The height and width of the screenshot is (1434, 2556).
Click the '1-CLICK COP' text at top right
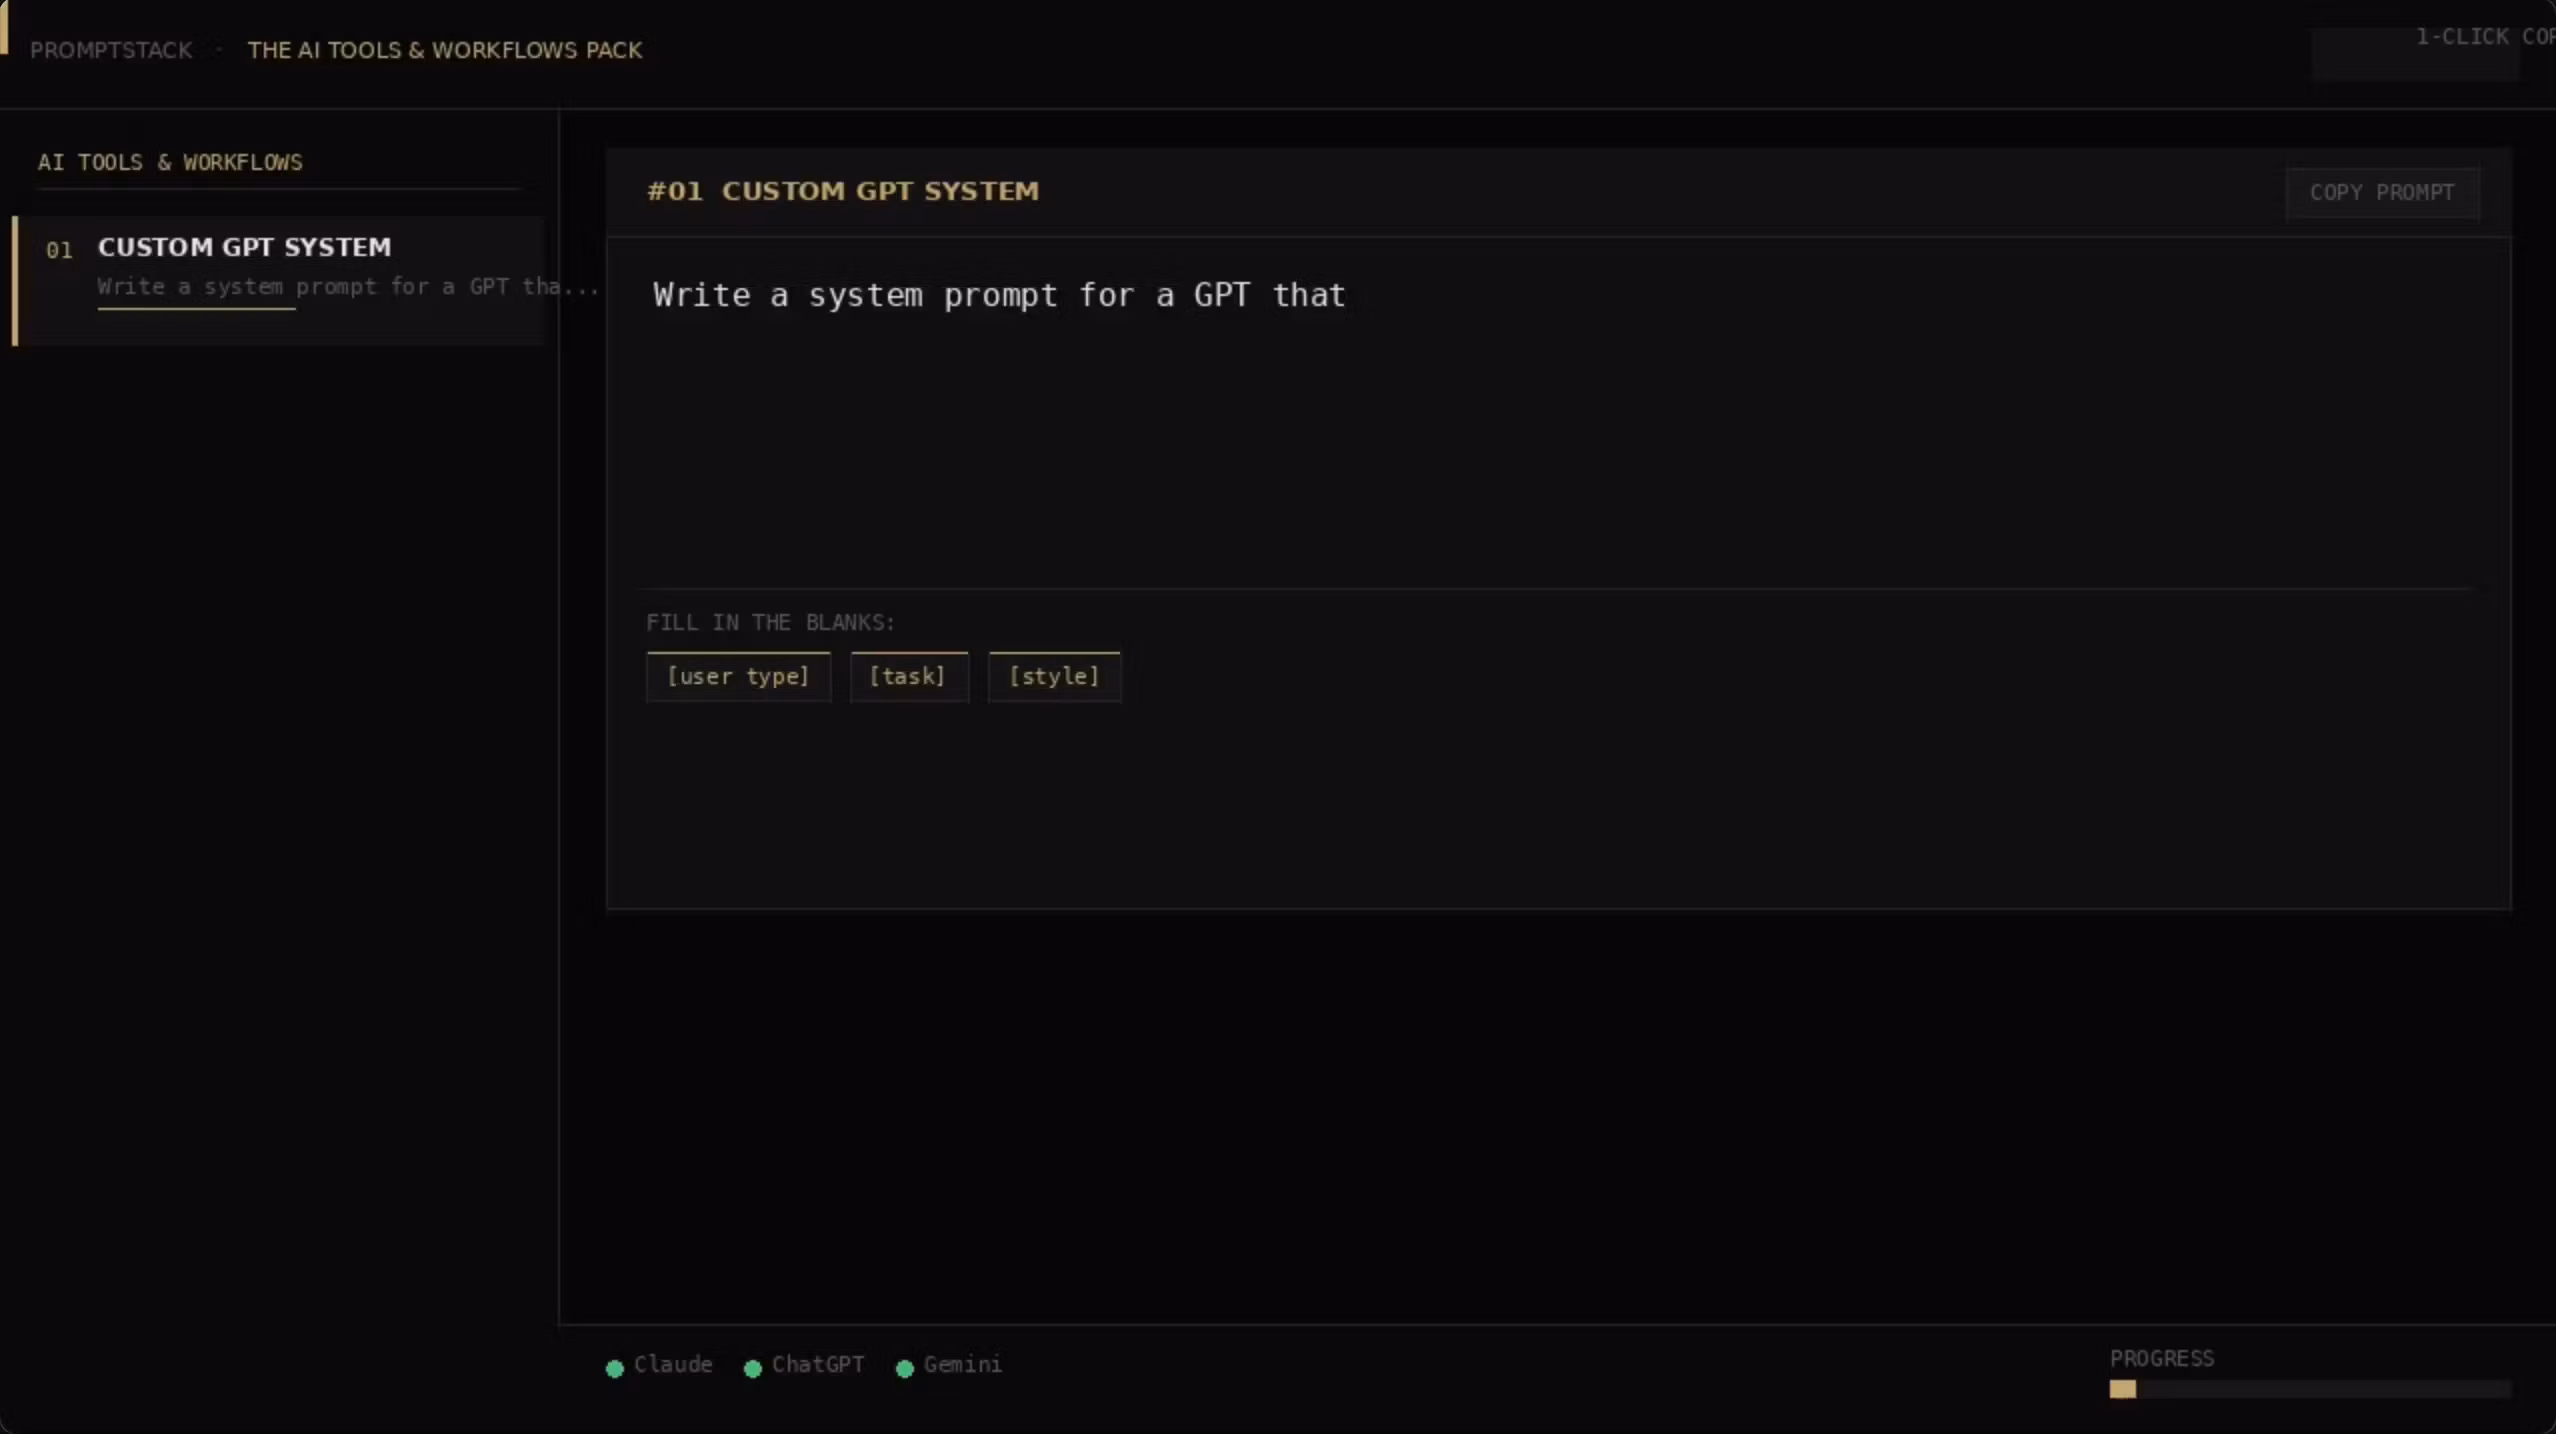click(2485, 37)
